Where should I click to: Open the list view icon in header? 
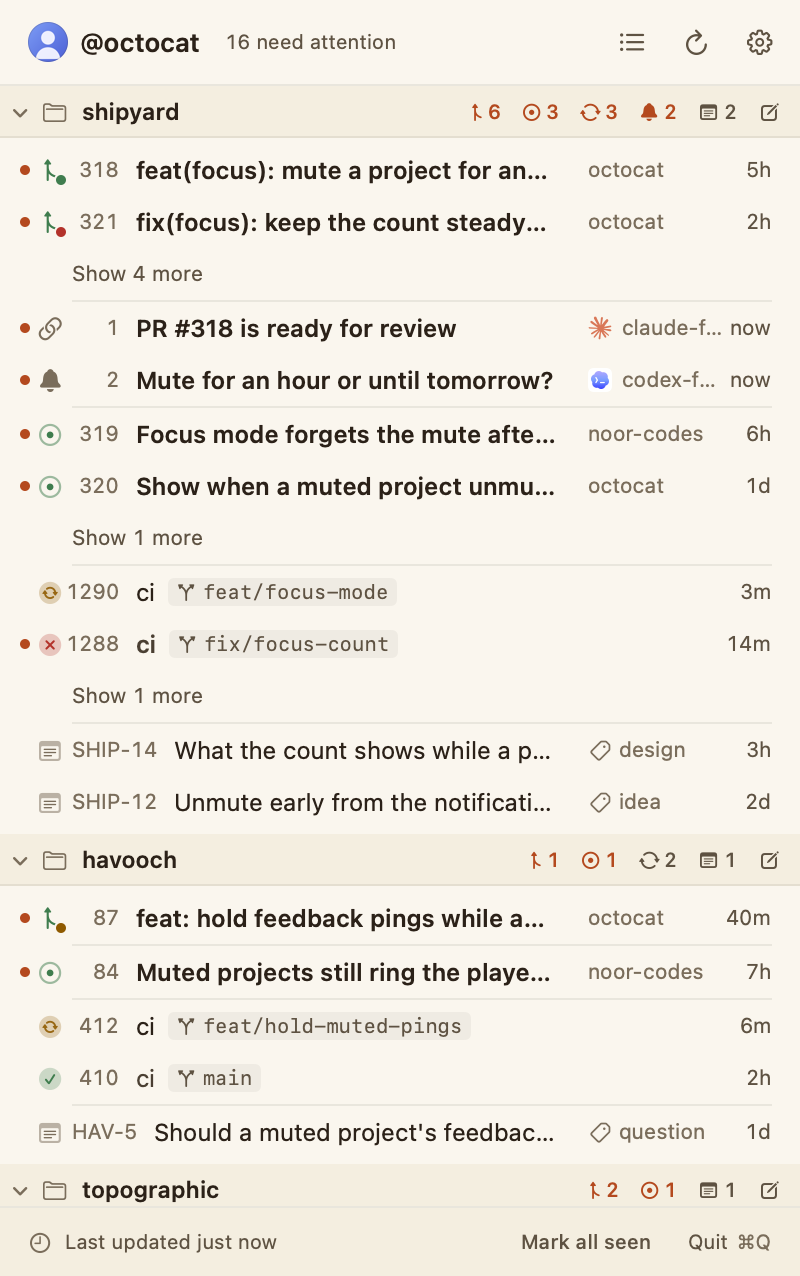pos(632,42)
